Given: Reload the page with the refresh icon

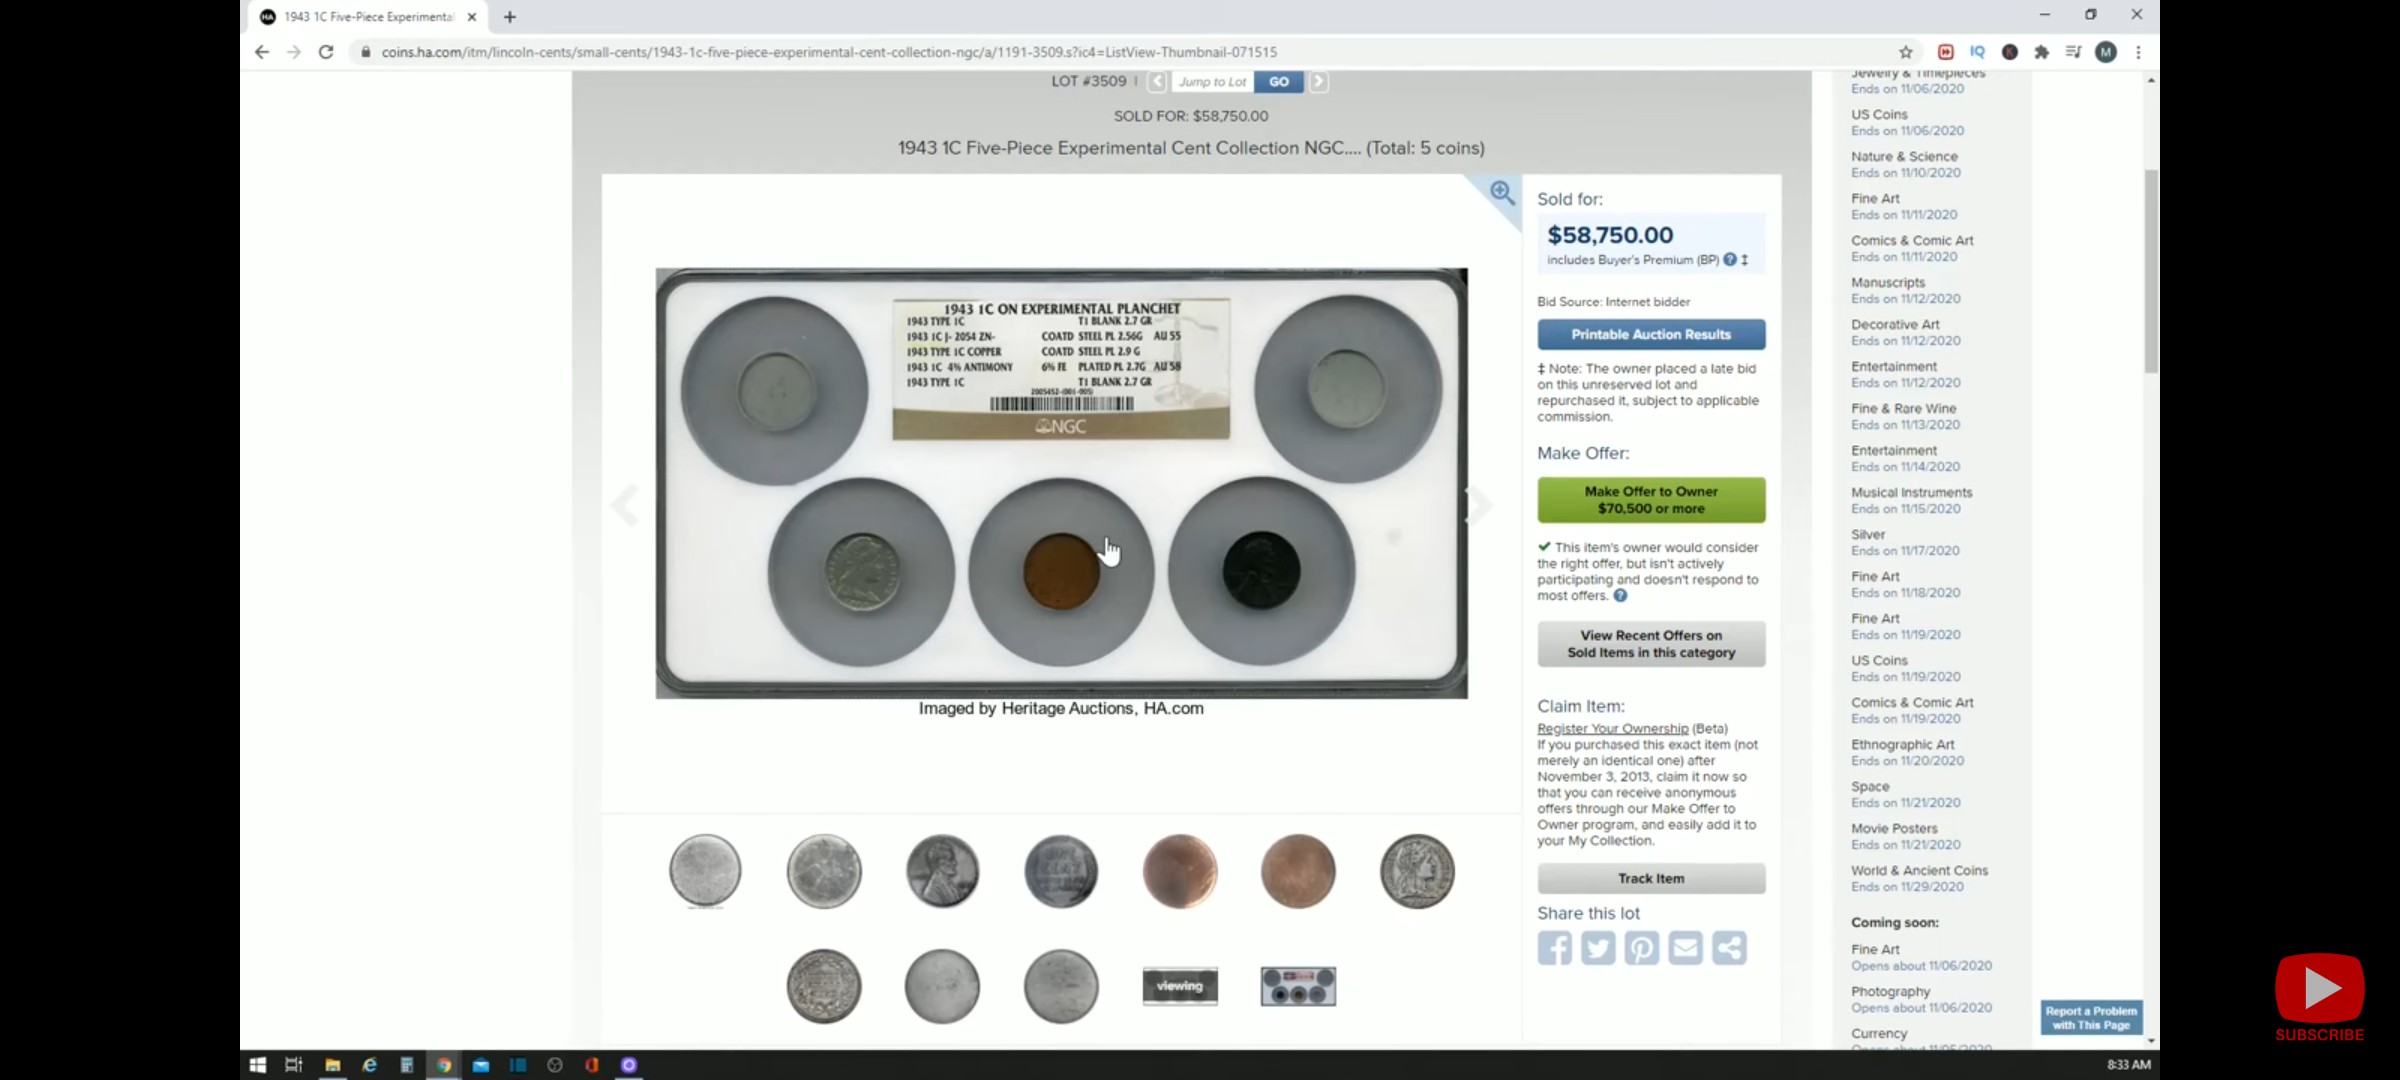Looking at the screenshot, I should [x=326, y=52].
